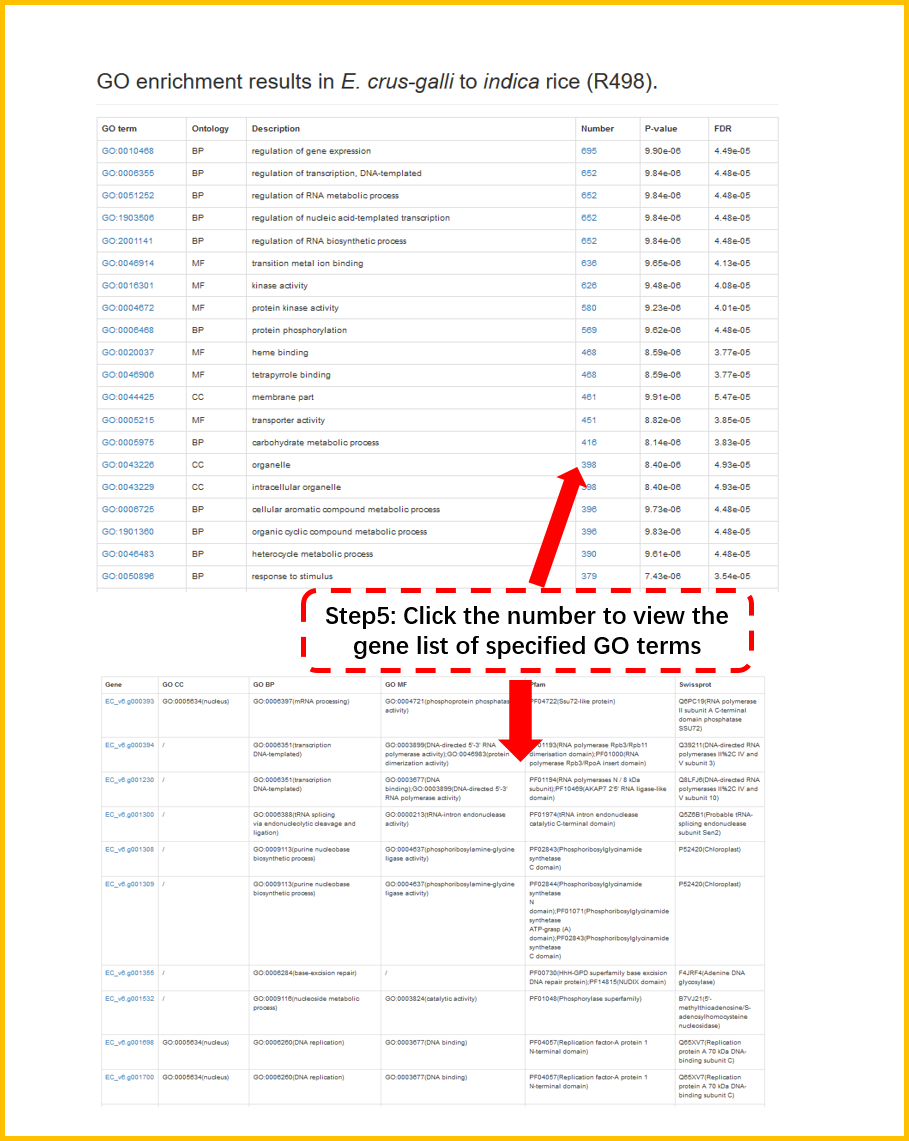The height and width of the screenshot is (1141, 909).
Task: Open GO term GO:0010468 link
Action: coord(127,151)
